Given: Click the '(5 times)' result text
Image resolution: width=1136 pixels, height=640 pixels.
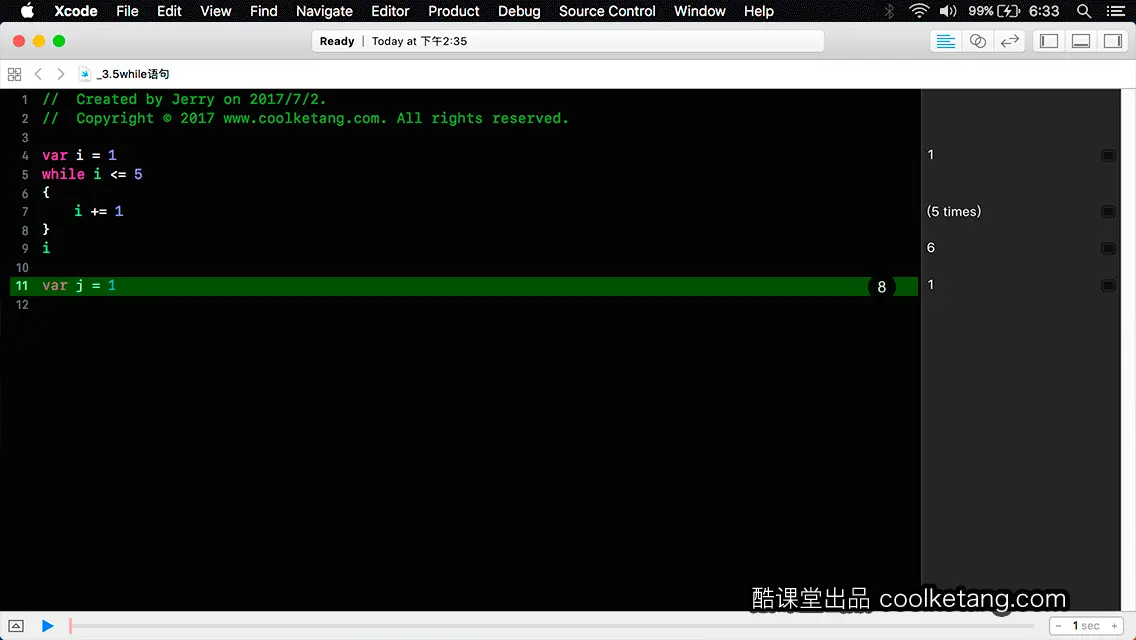Looking at the screenshot, I should (953, 211).
